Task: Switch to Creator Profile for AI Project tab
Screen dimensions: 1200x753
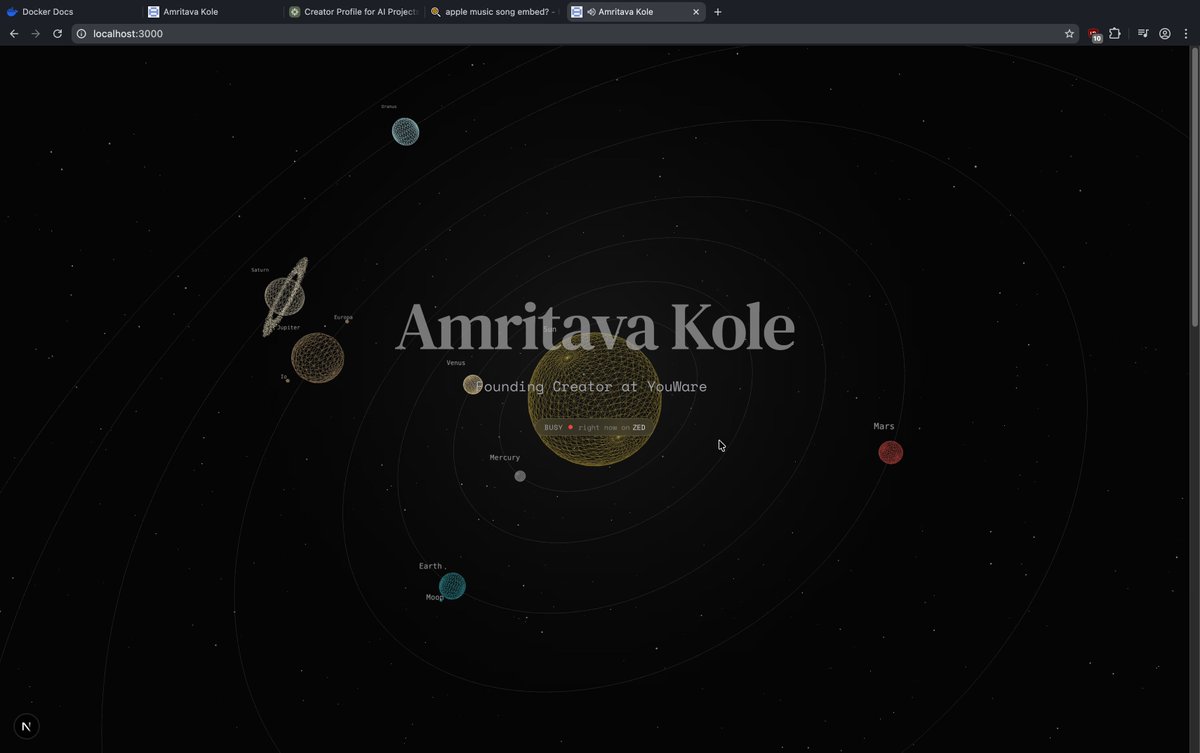Action: pyautogui.click(x=352, y=12)
